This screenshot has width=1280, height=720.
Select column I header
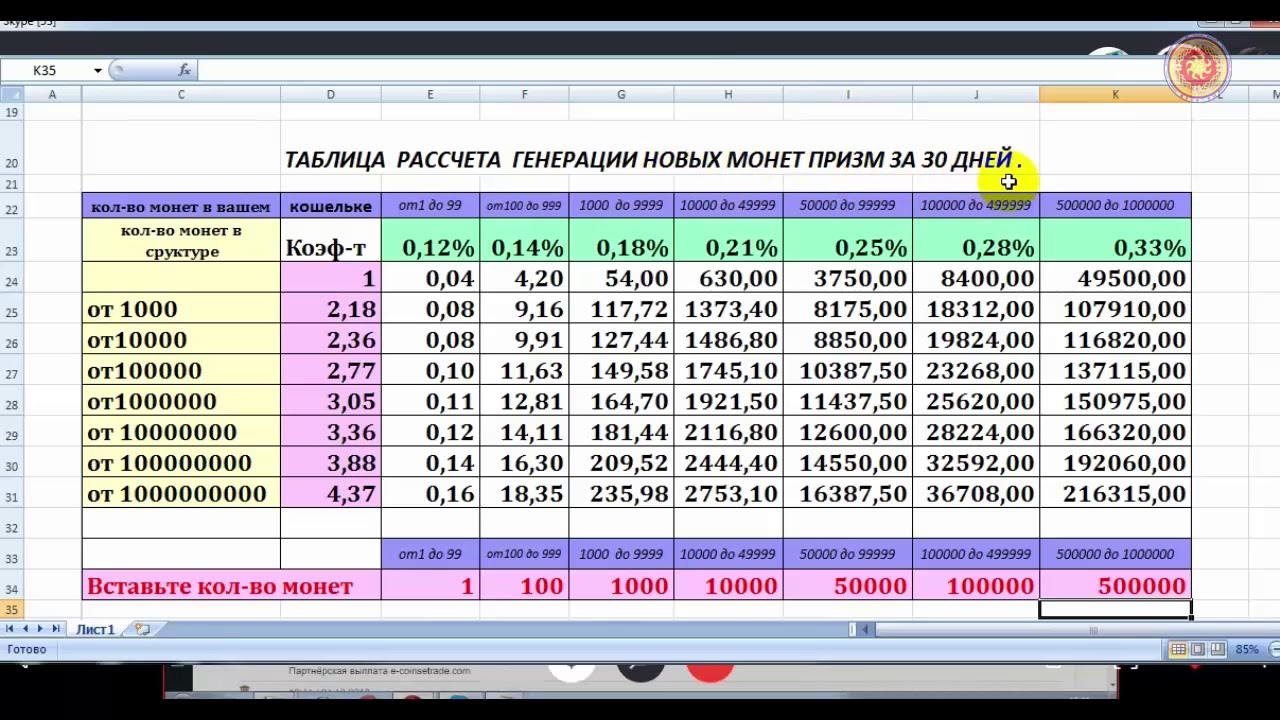pyautogui.click(x=848, y=94)
